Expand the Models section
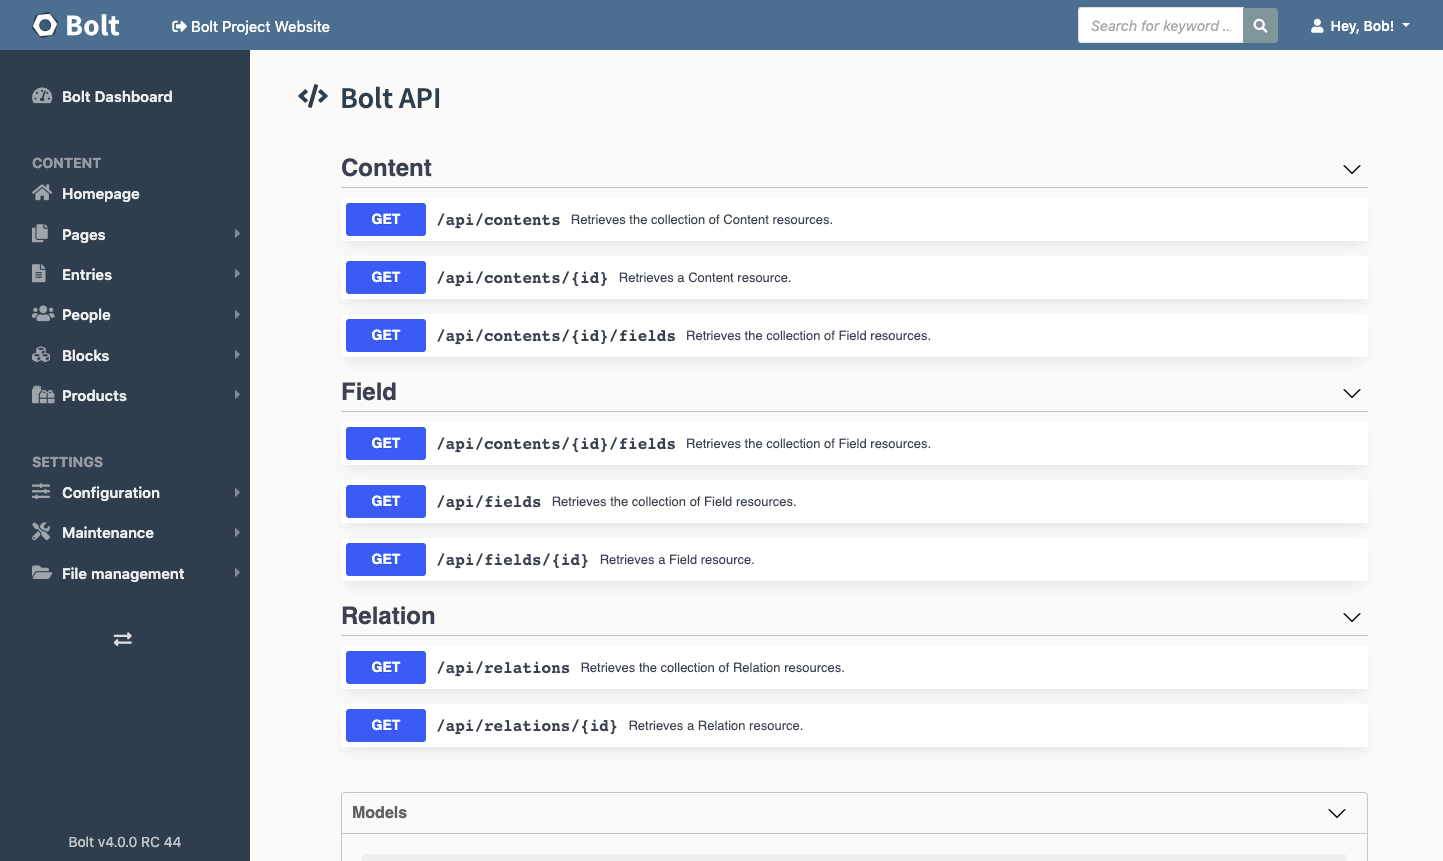 1337,813
